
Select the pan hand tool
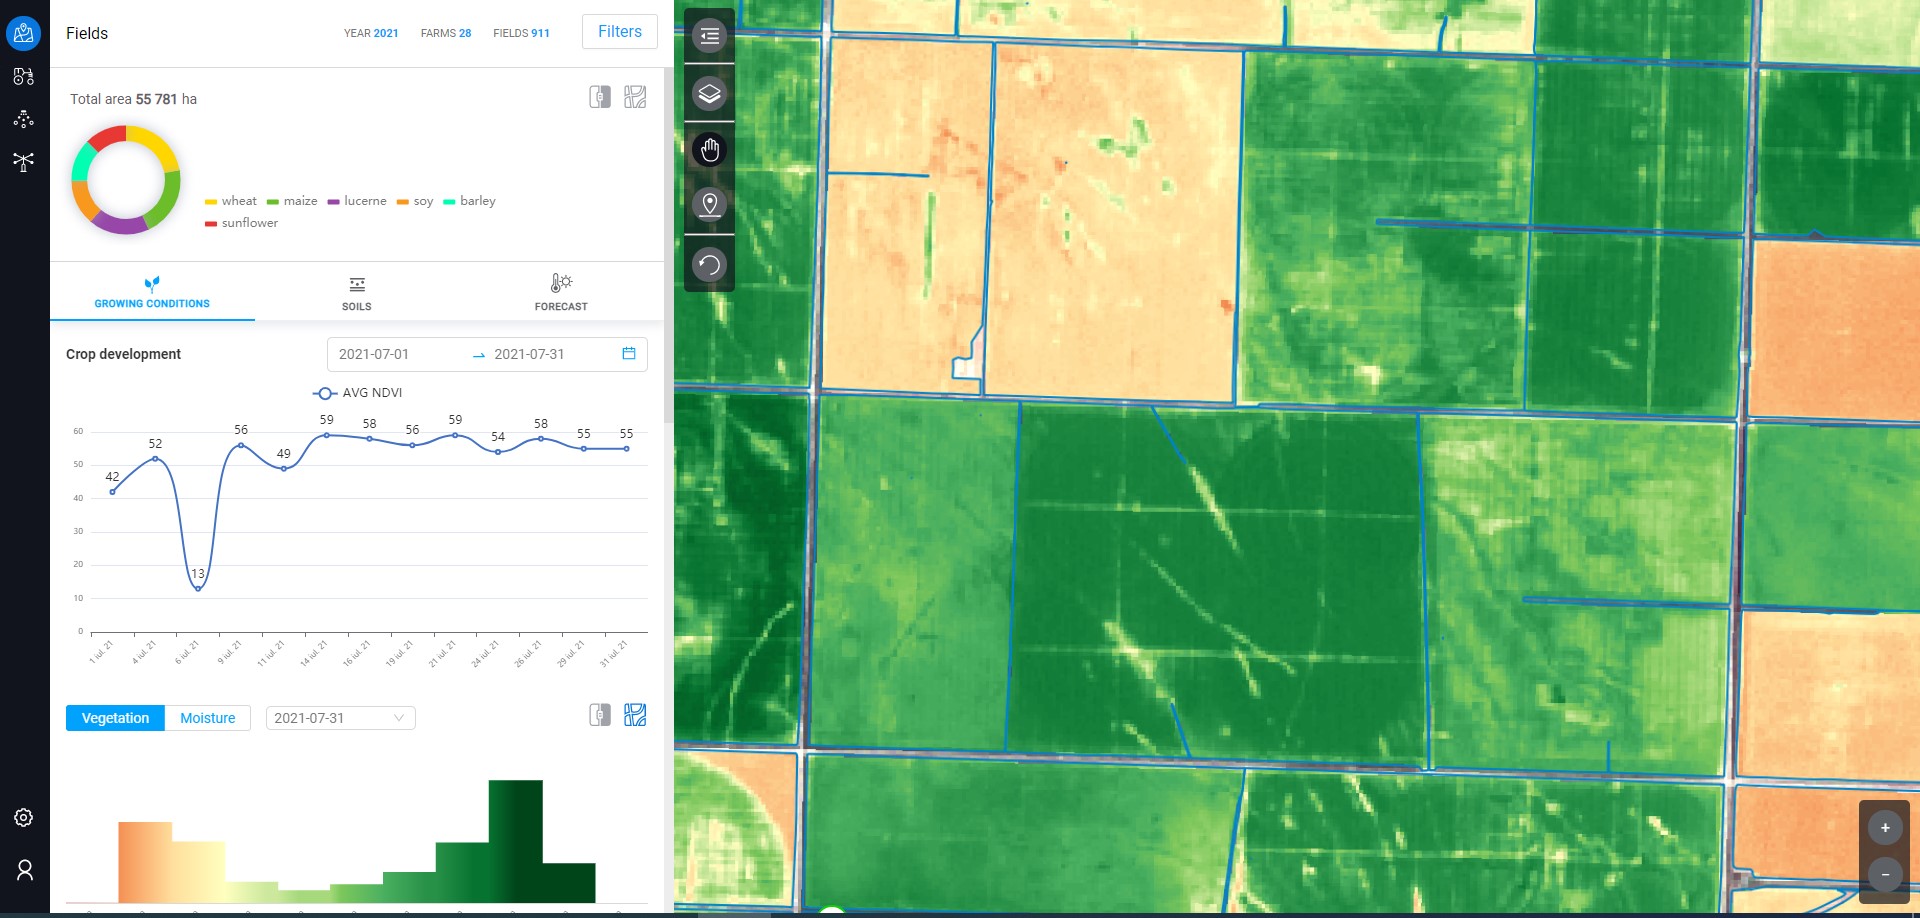(709, 150)
